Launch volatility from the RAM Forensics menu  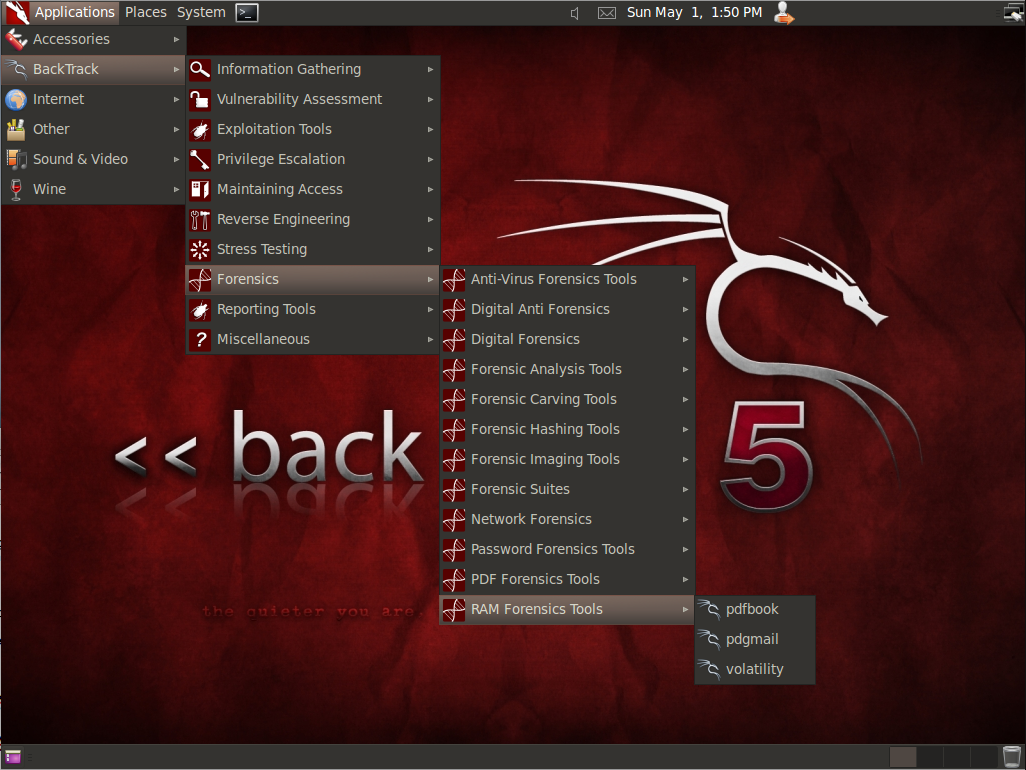(x=756, y=669)
